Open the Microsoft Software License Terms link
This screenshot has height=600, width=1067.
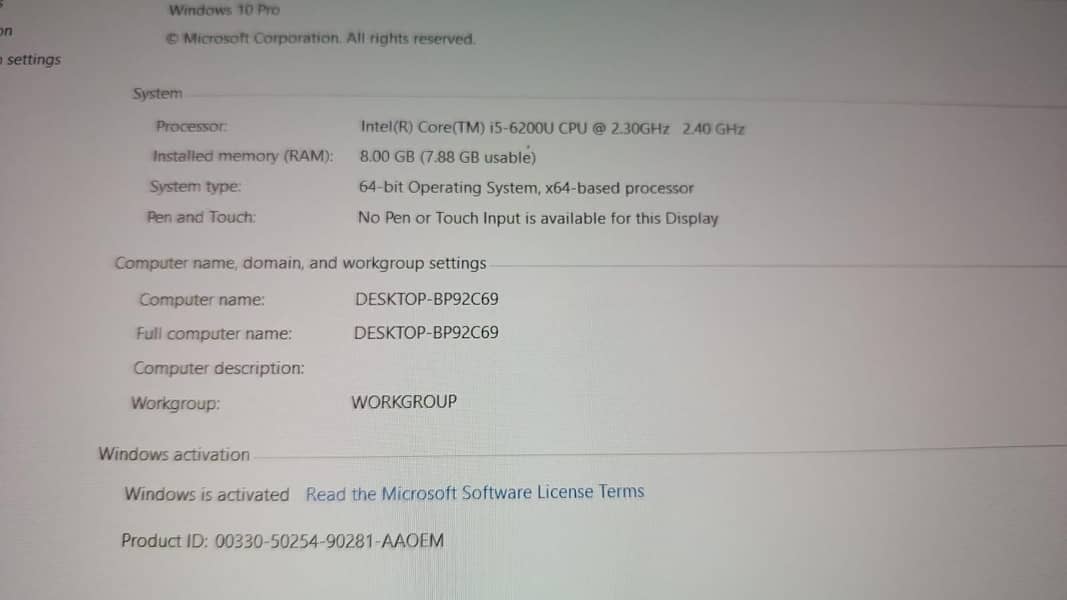point(475,493)
